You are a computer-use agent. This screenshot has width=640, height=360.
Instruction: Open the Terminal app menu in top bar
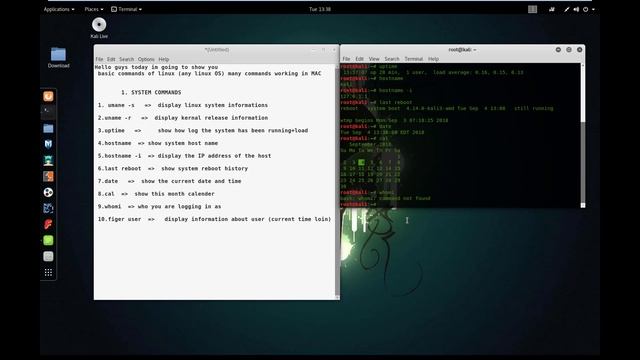pyautogui.click(x=127, y=9)
